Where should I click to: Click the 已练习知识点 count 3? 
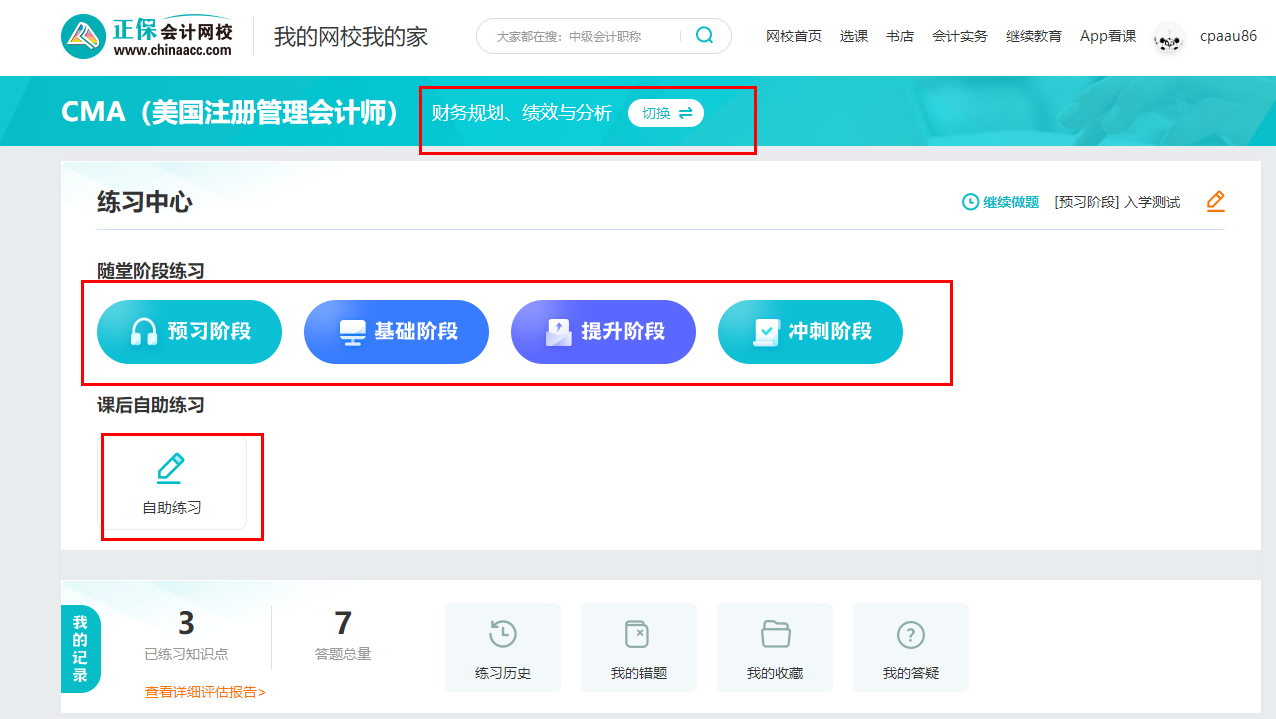(186, 623)
